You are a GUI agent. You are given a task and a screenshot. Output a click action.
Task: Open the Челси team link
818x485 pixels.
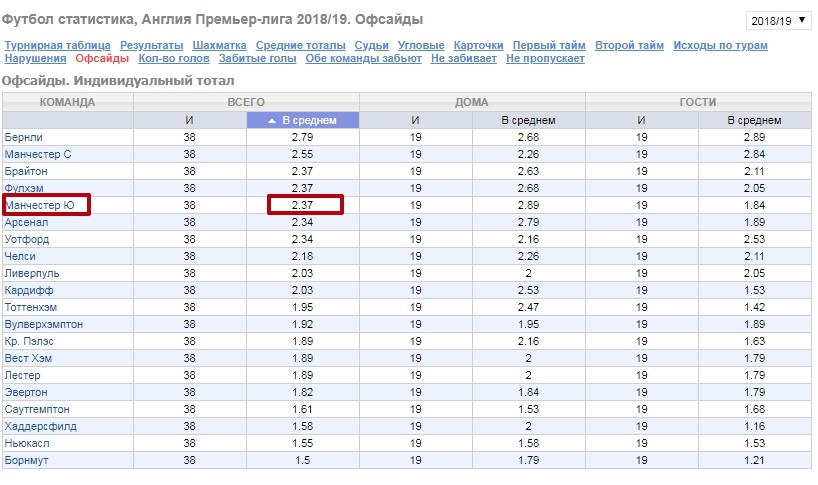pyautogui.click(x=20, y=257)
